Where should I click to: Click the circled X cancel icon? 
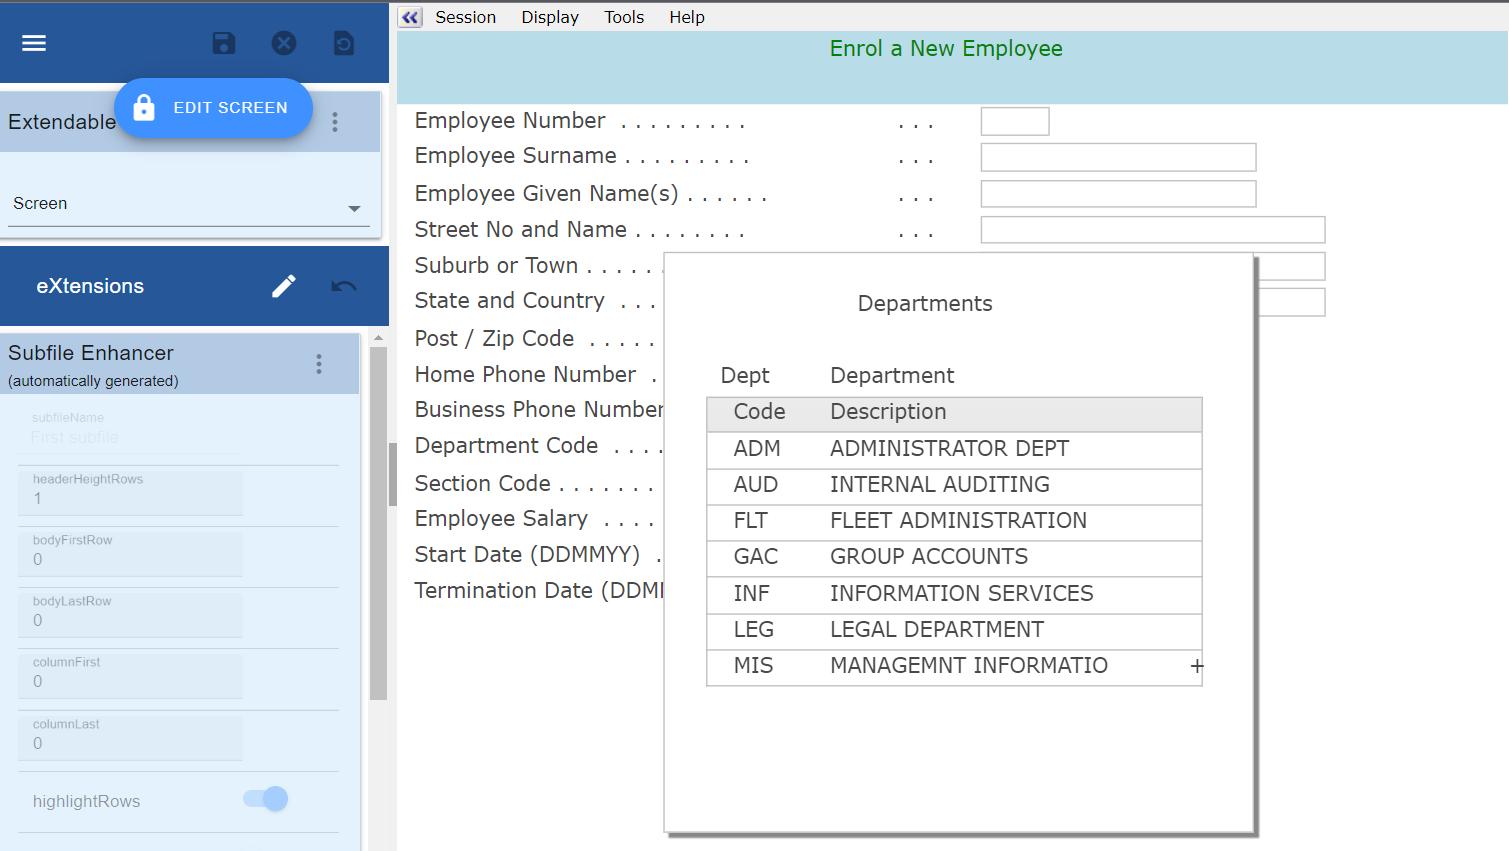click(284, 43)
